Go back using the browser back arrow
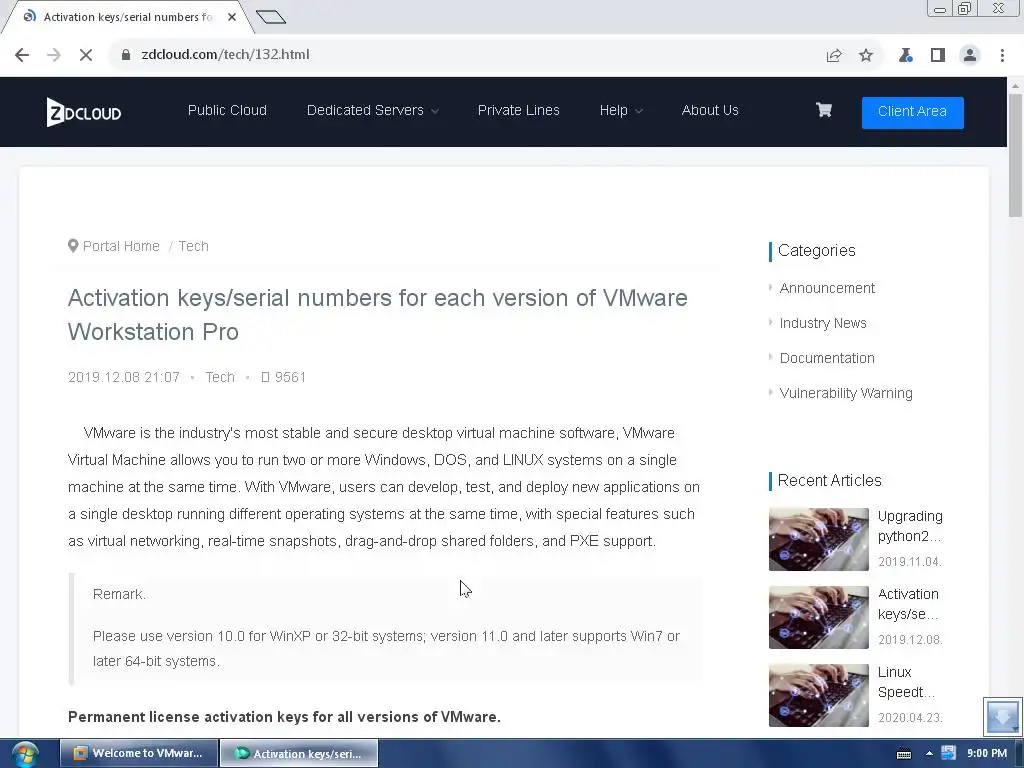Viewport: 1024px width, 768px height. click(22, 55)
